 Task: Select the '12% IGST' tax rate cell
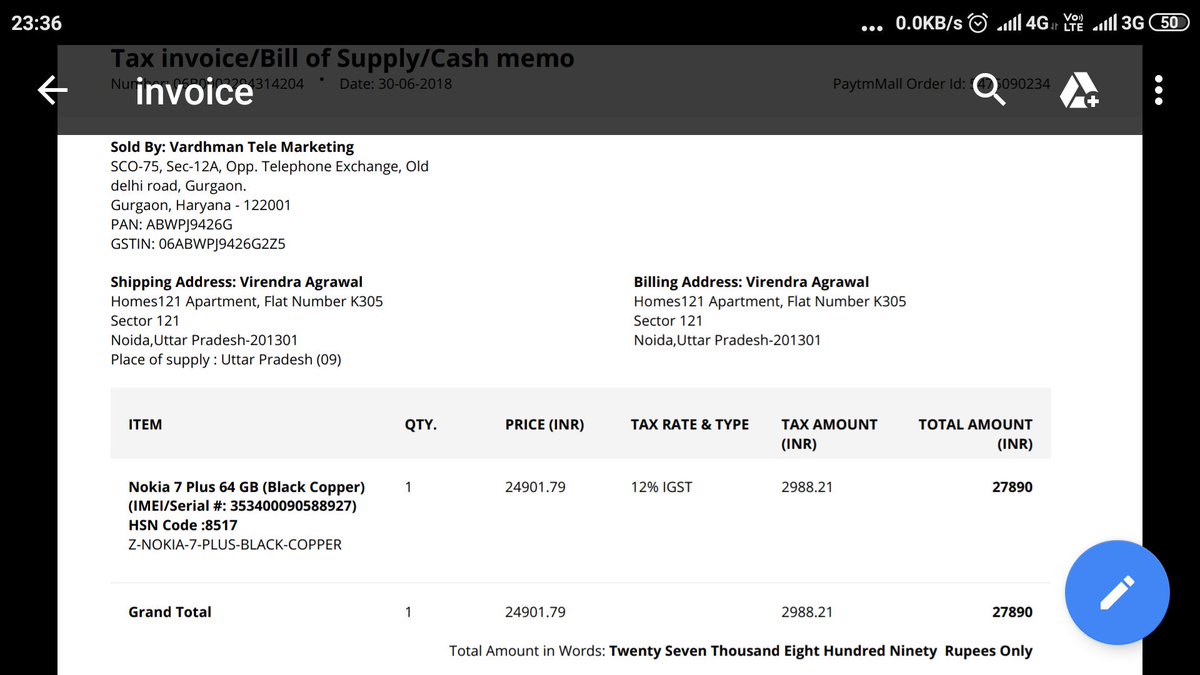tap(661, 487)
